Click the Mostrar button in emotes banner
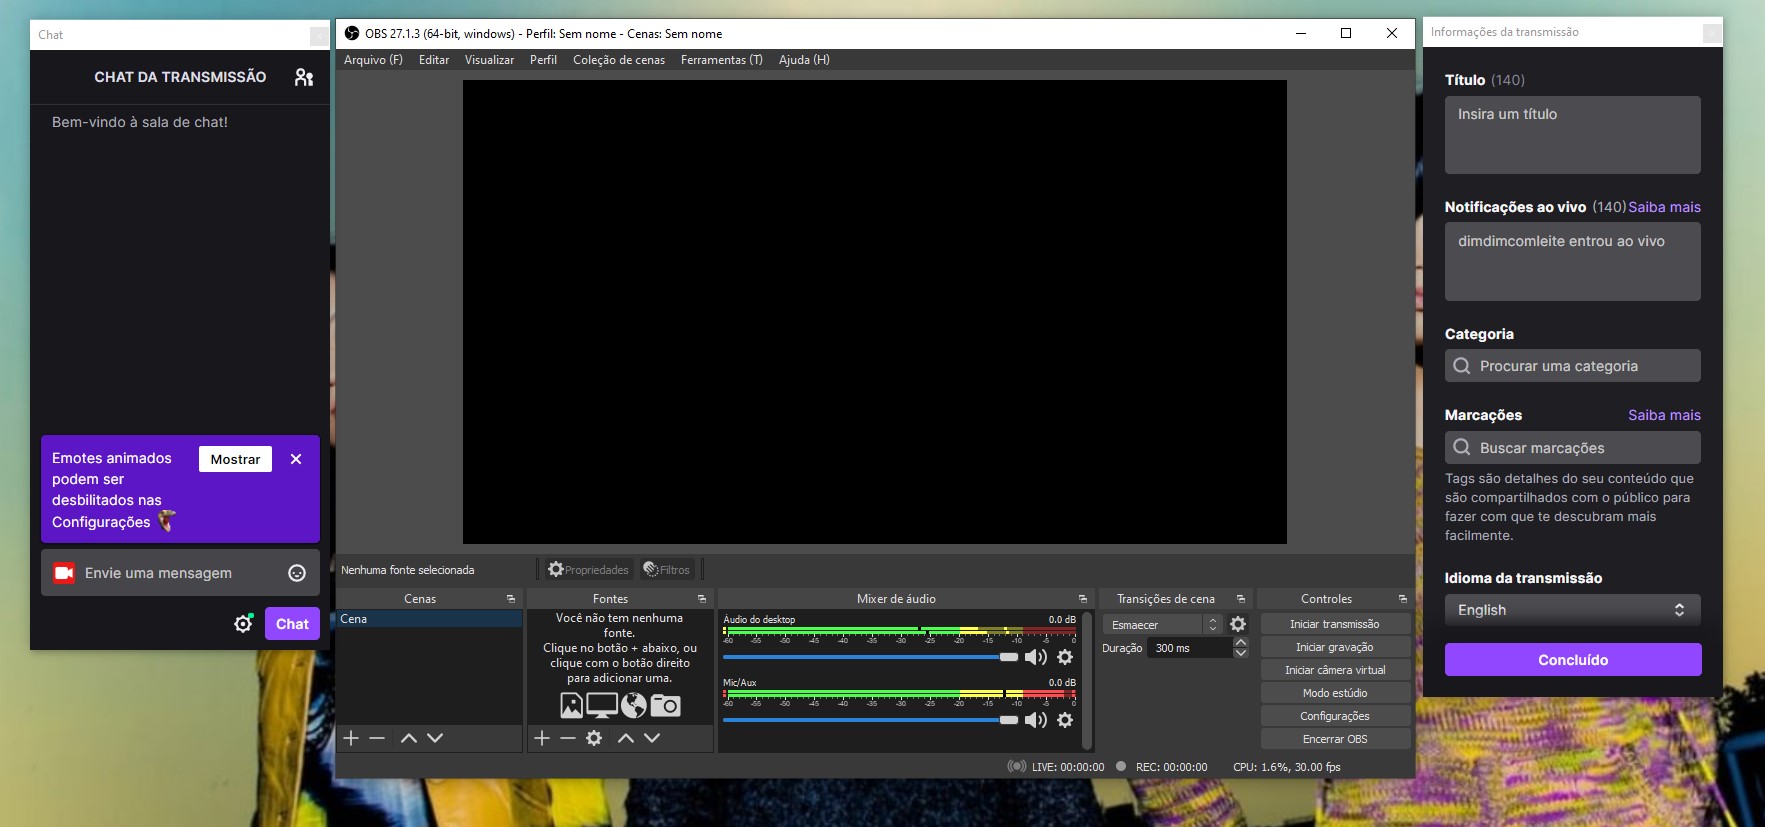 235,459
